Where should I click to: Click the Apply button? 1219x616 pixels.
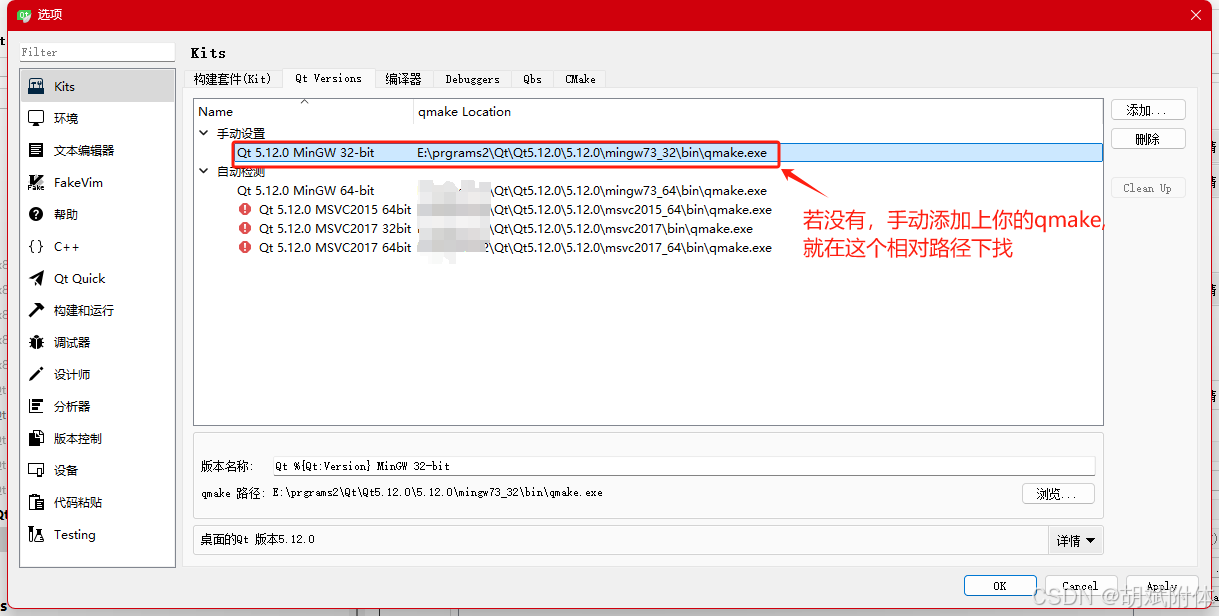(x=1162, y=586)
